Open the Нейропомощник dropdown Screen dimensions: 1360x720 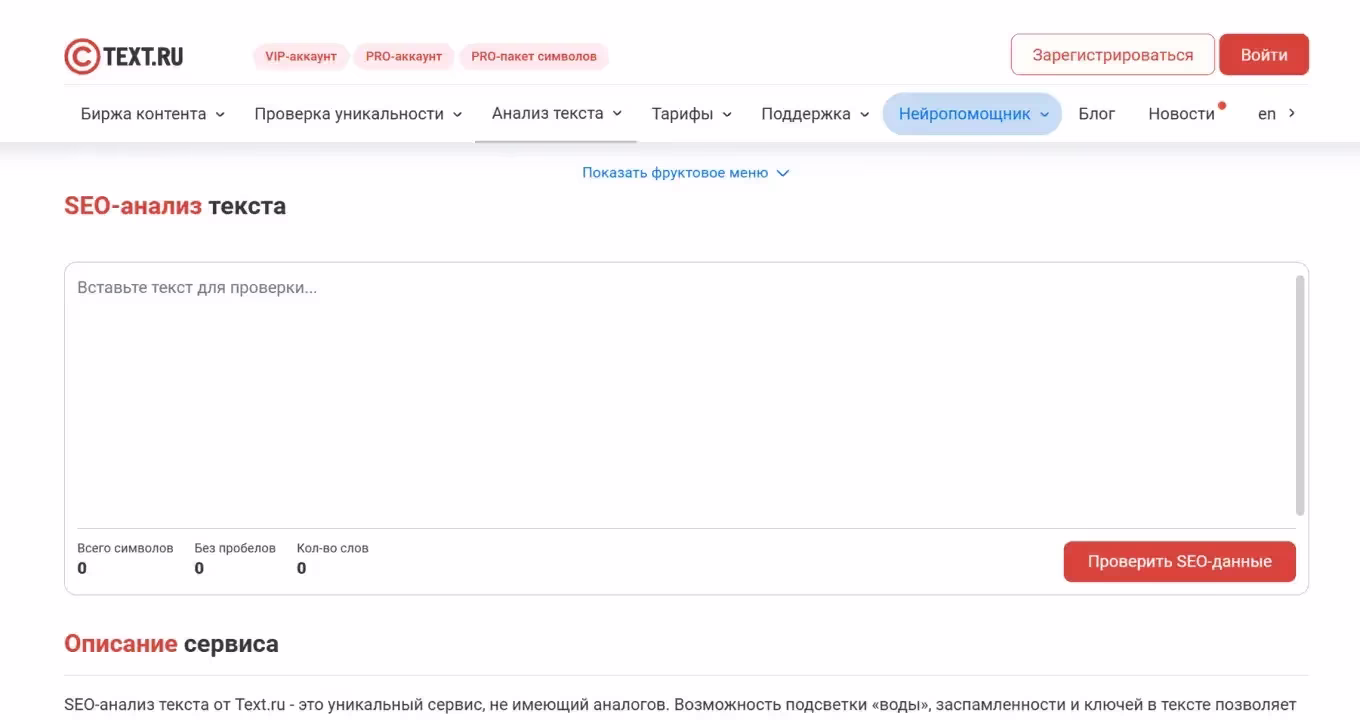click(972, 114)
